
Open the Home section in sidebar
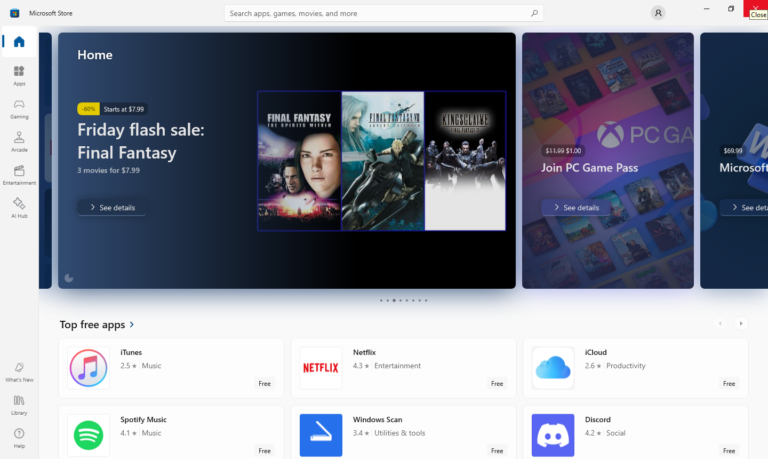19,42
